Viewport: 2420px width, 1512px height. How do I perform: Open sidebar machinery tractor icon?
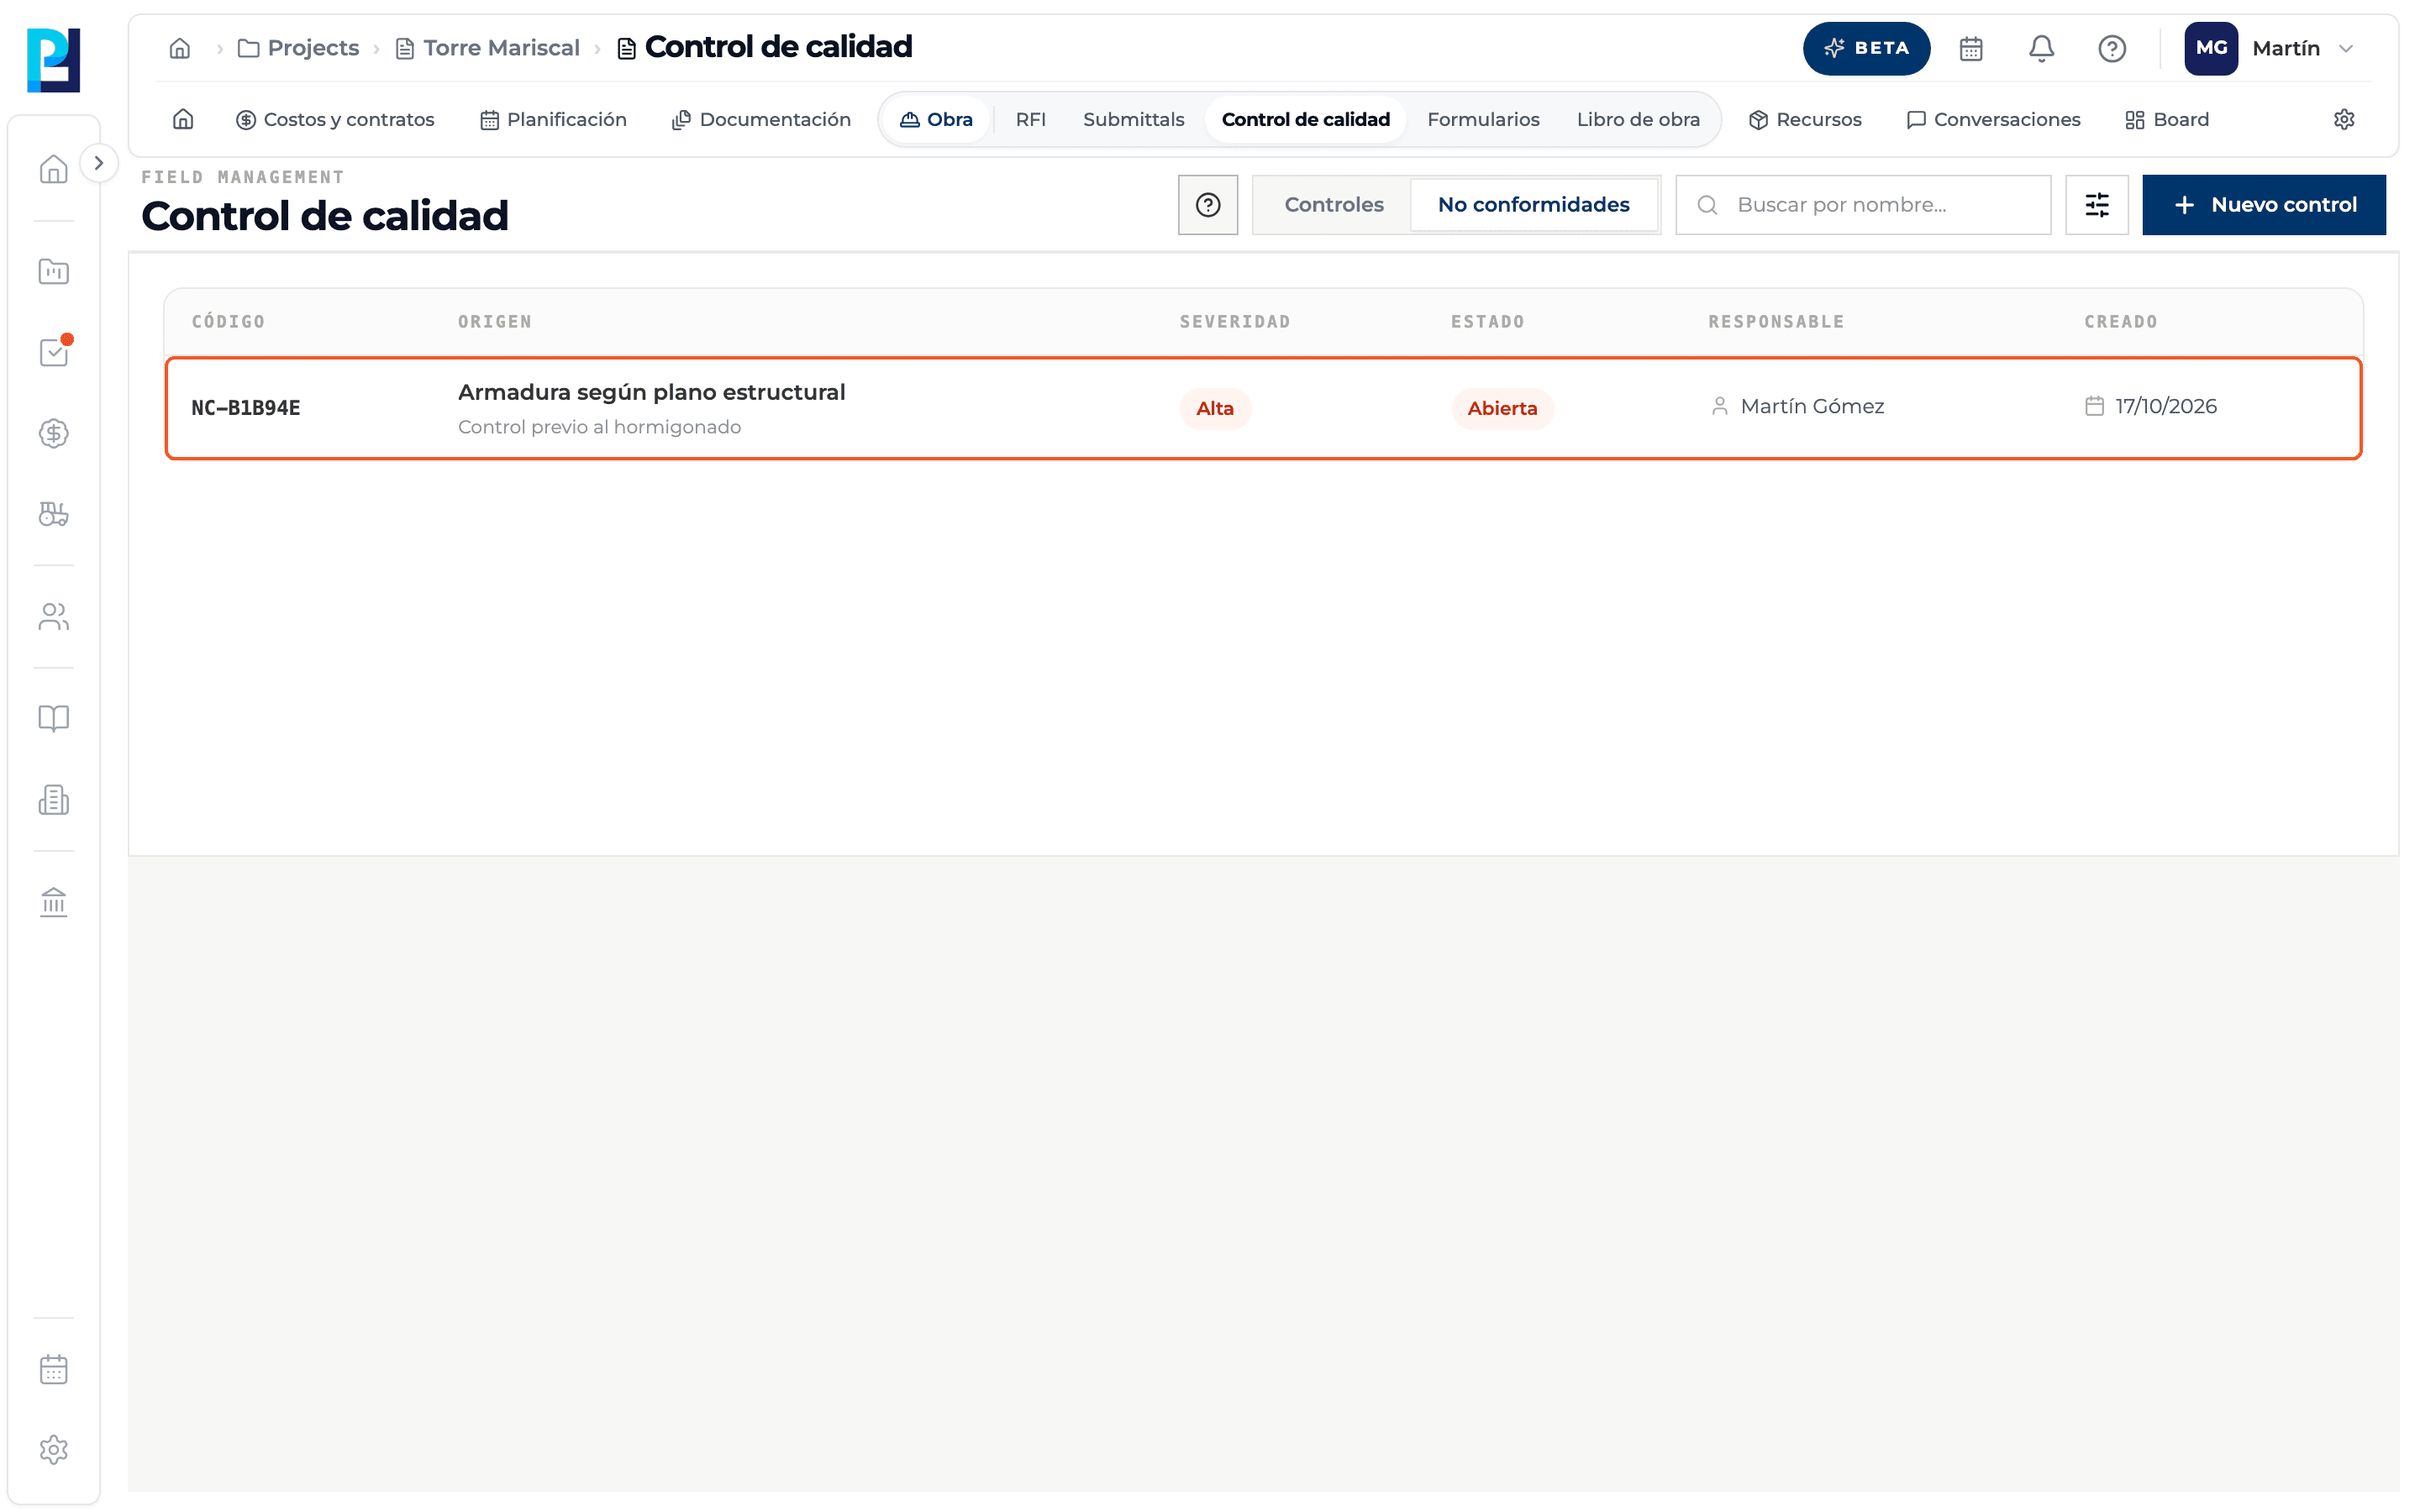tap(54, 514)
